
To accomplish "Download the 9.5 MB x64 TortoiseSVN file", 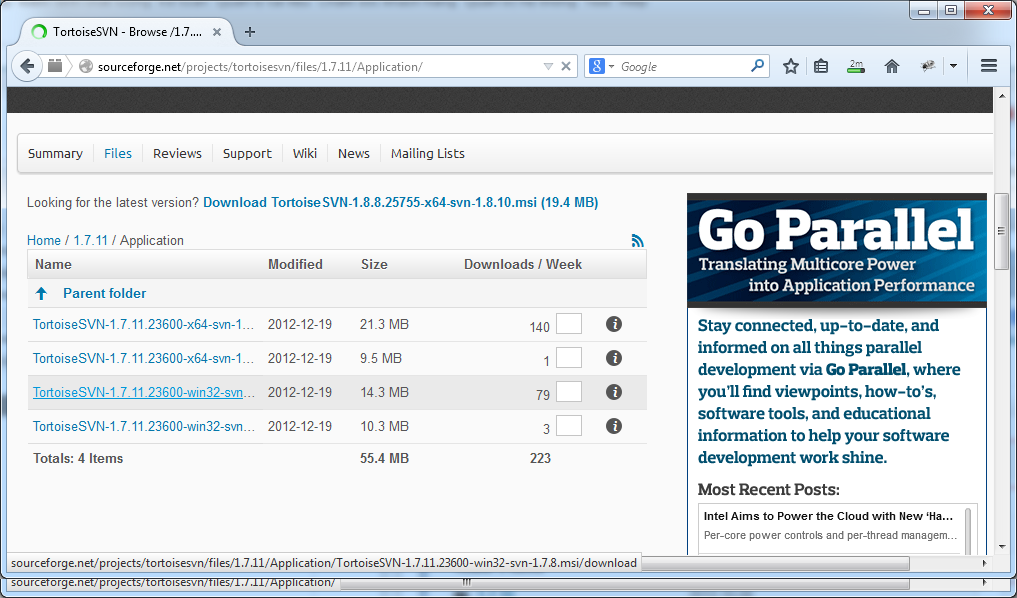I will (143, 358).
